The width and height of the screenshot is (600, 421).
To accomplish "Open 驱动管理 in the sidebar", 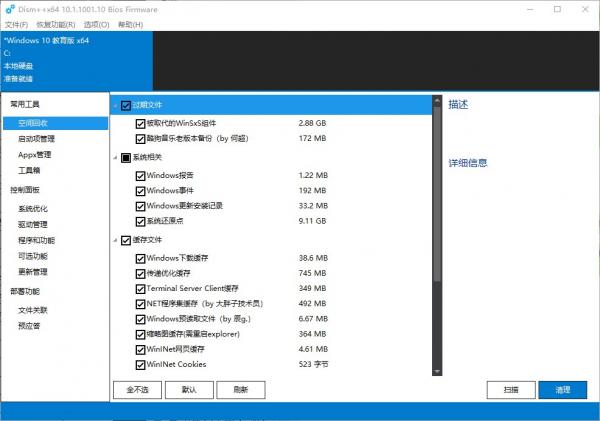I will [33, 224].
